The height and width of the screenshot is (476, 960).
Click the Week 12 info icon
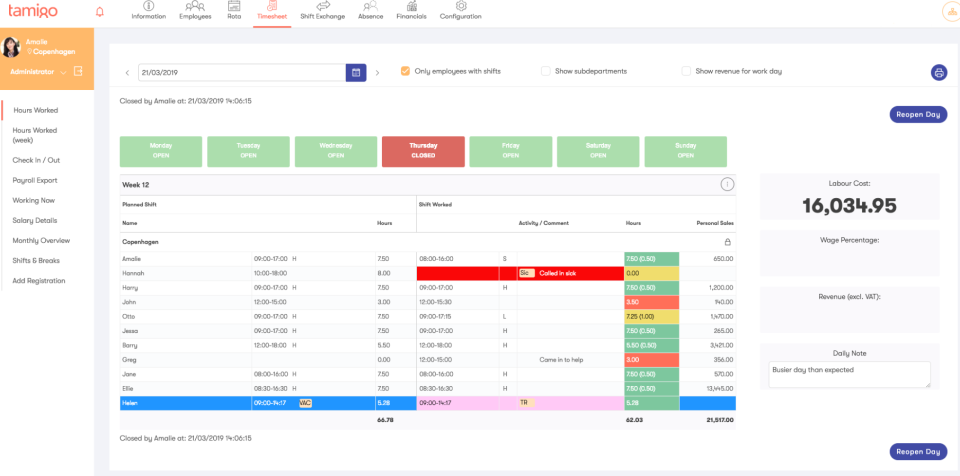727,184
